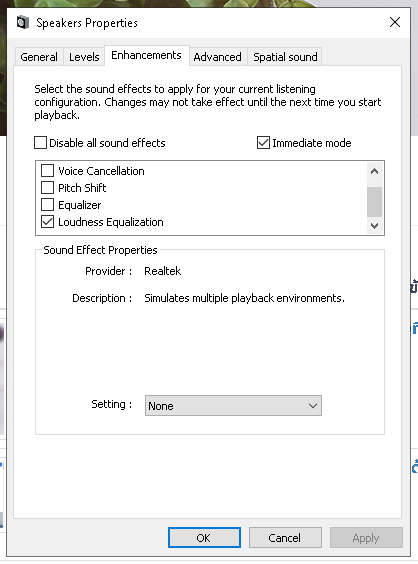Open the Setting dropdown showing None
418x564 pixels.
click(x=233, y=406)
